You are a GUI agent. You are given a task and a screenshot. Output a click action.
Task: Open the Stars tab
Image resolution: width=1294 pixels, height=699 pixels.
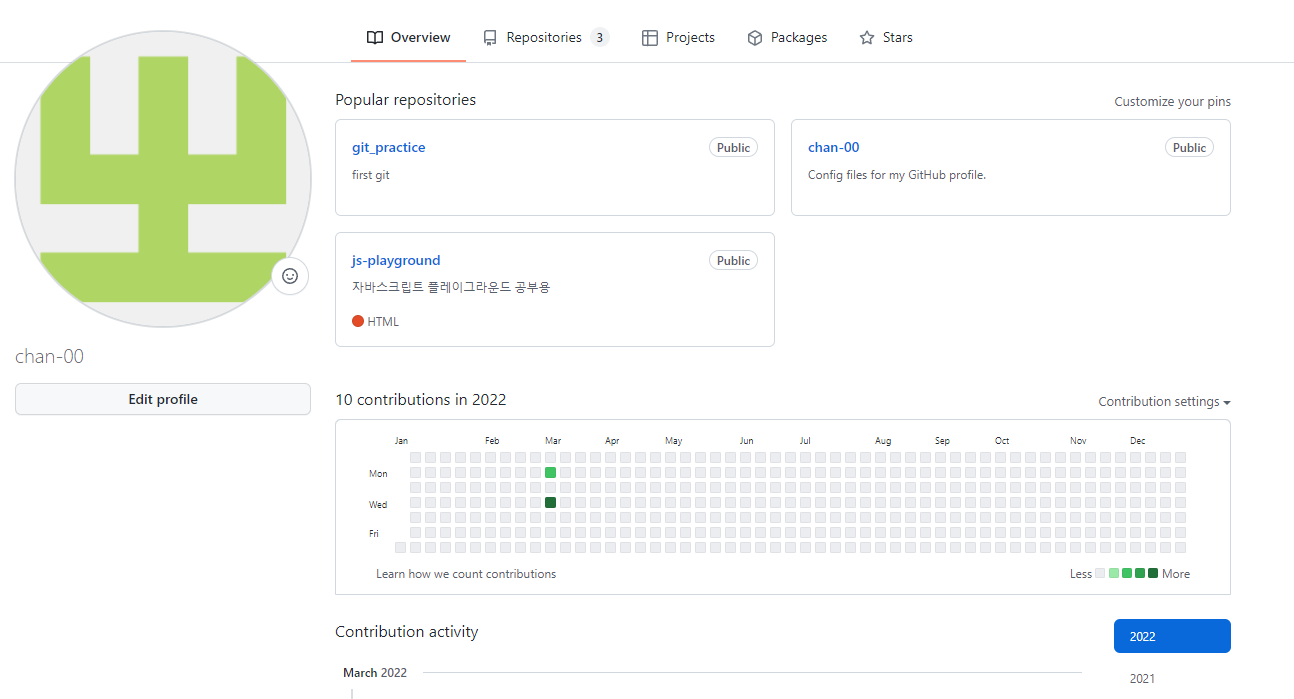point(886,37)
